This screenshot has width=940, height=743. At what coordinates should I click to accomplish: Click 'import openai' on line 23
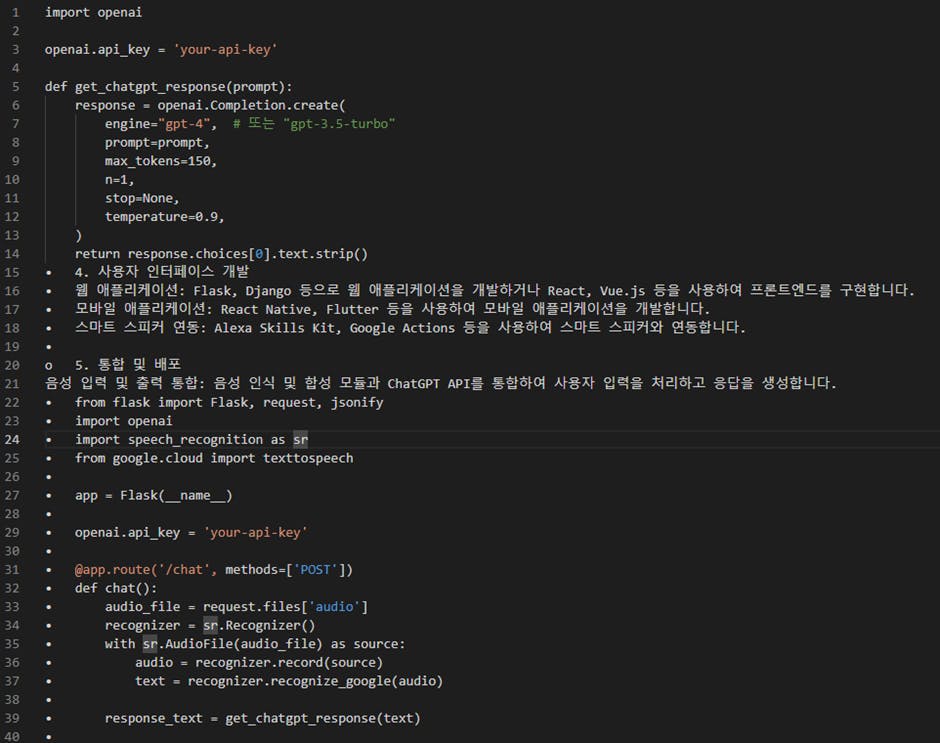[x=123, y=421]
